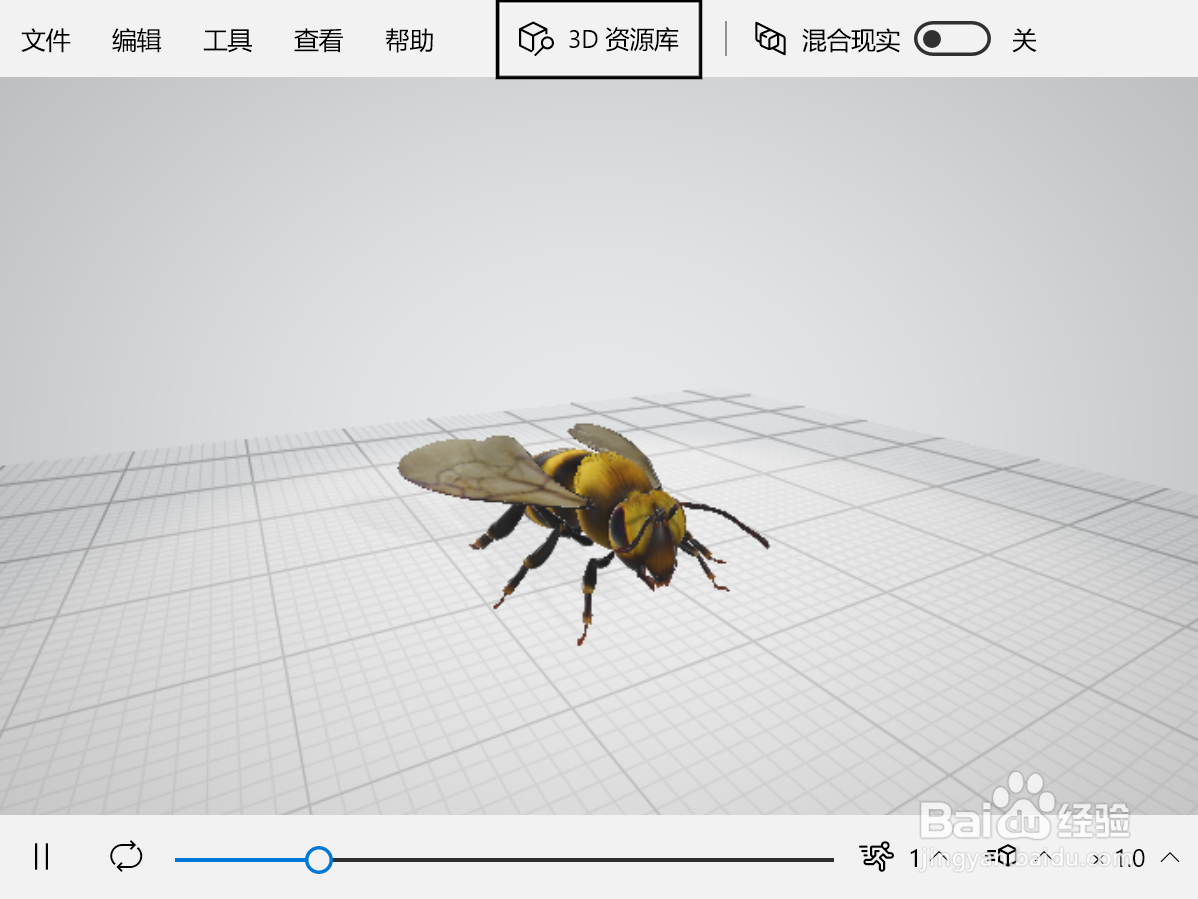
Task: Select the animation speed running-figure icon
Action: (874, 858)
